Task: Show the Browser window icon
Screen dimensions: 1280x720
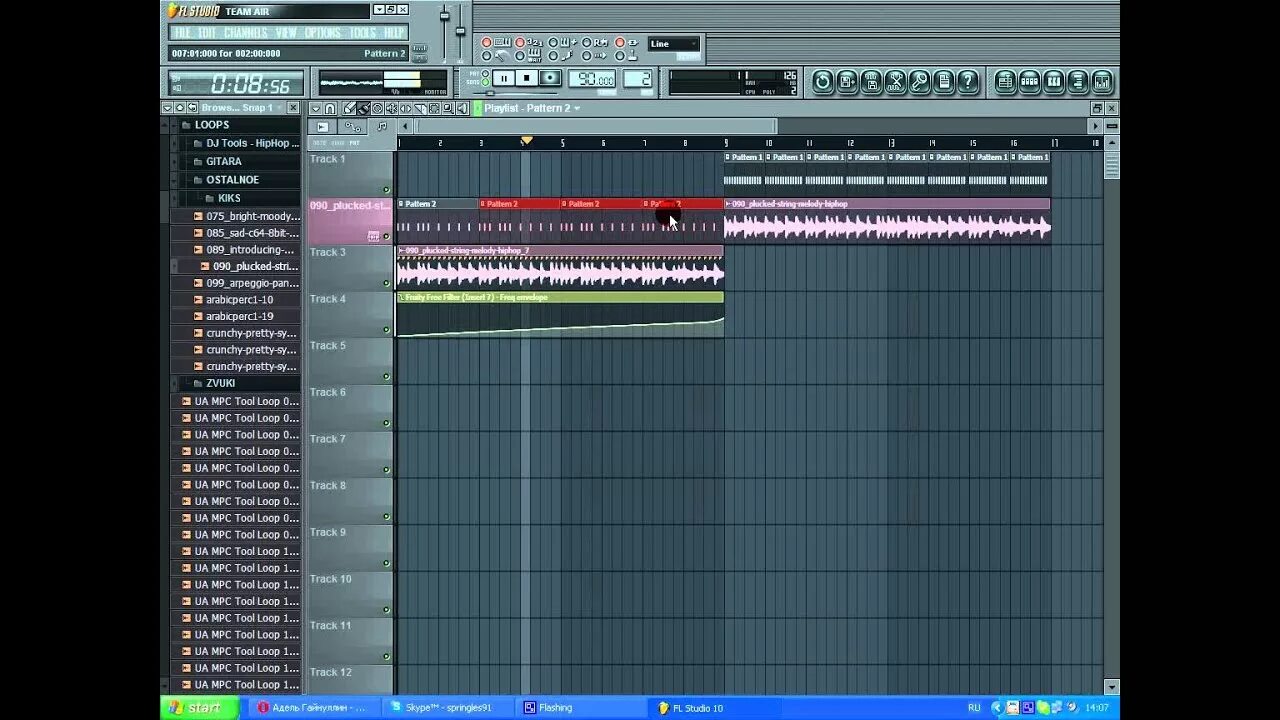Action: point(1078,82)
